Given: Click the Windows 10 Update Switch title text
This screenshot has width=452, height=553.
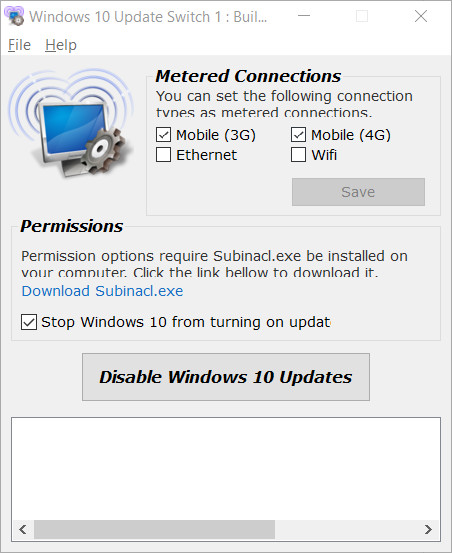Looking at the screenshot, I should (148, 17).
